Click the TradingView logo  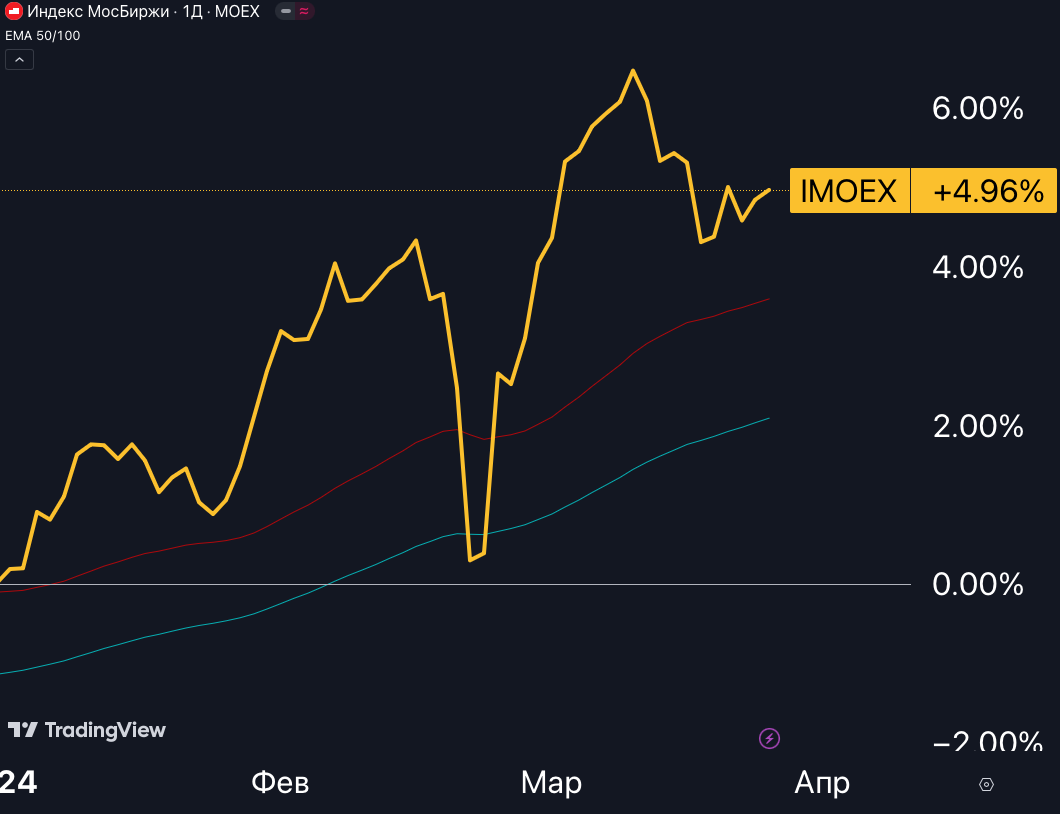click(x=87, y=730)
